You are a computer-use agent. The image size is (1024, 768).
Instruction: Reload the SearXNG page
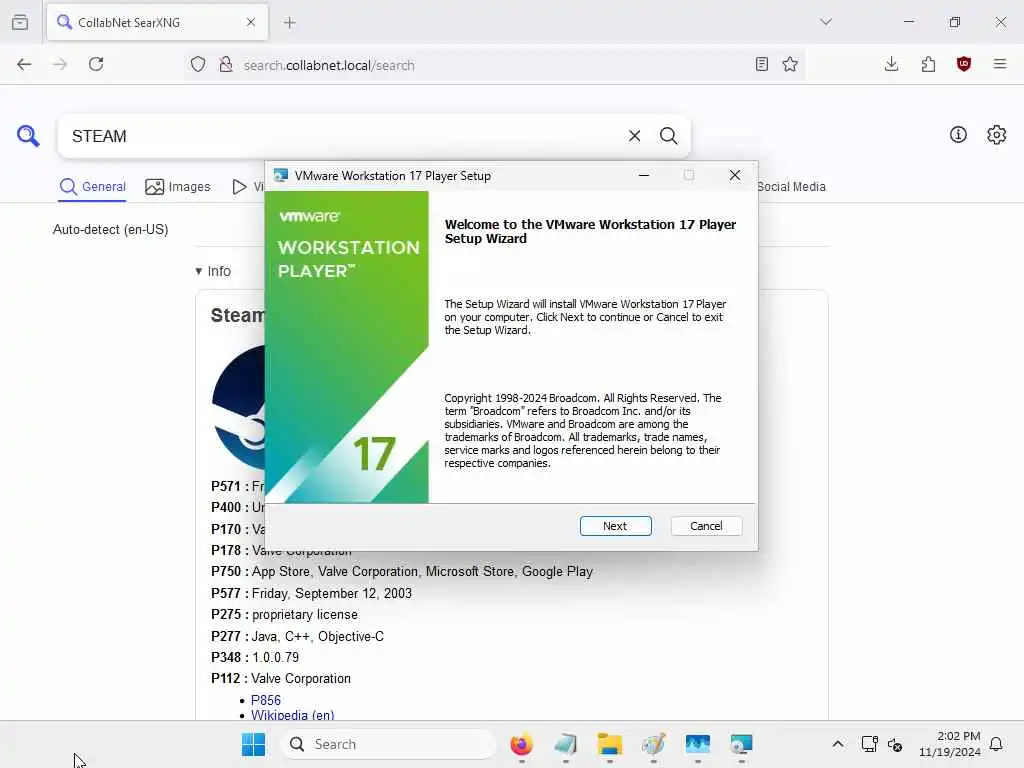(x=96, y=64)
